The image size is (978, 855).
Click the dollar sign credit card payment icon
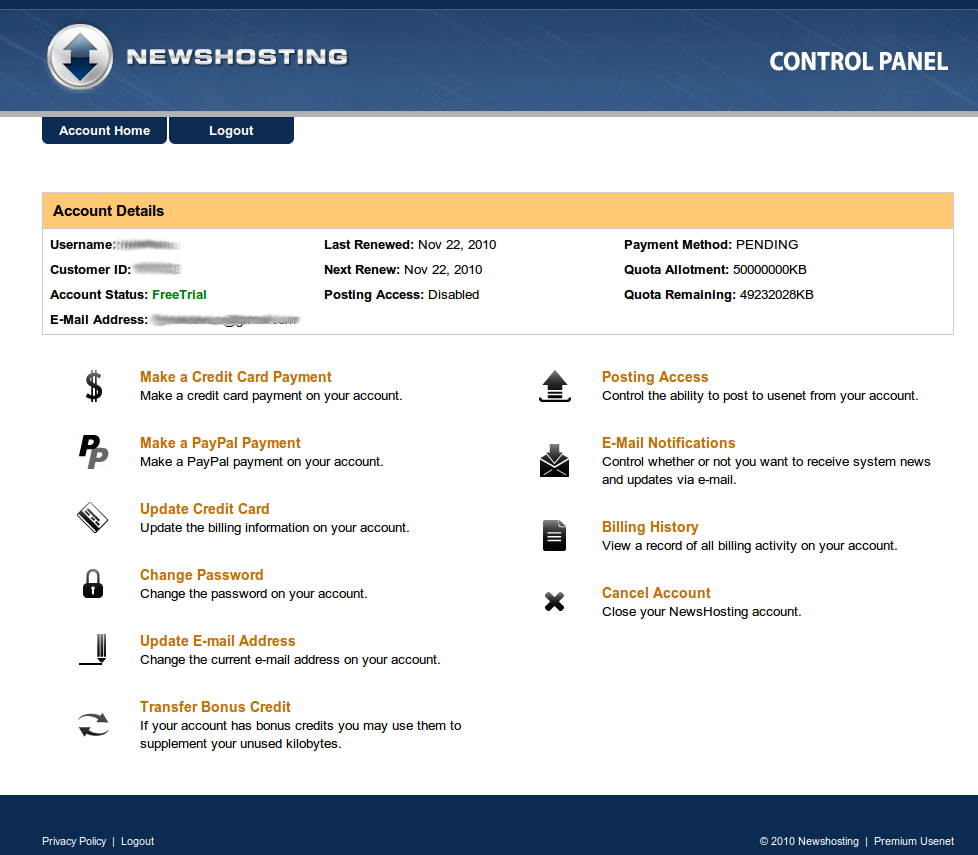pos(94,386)
